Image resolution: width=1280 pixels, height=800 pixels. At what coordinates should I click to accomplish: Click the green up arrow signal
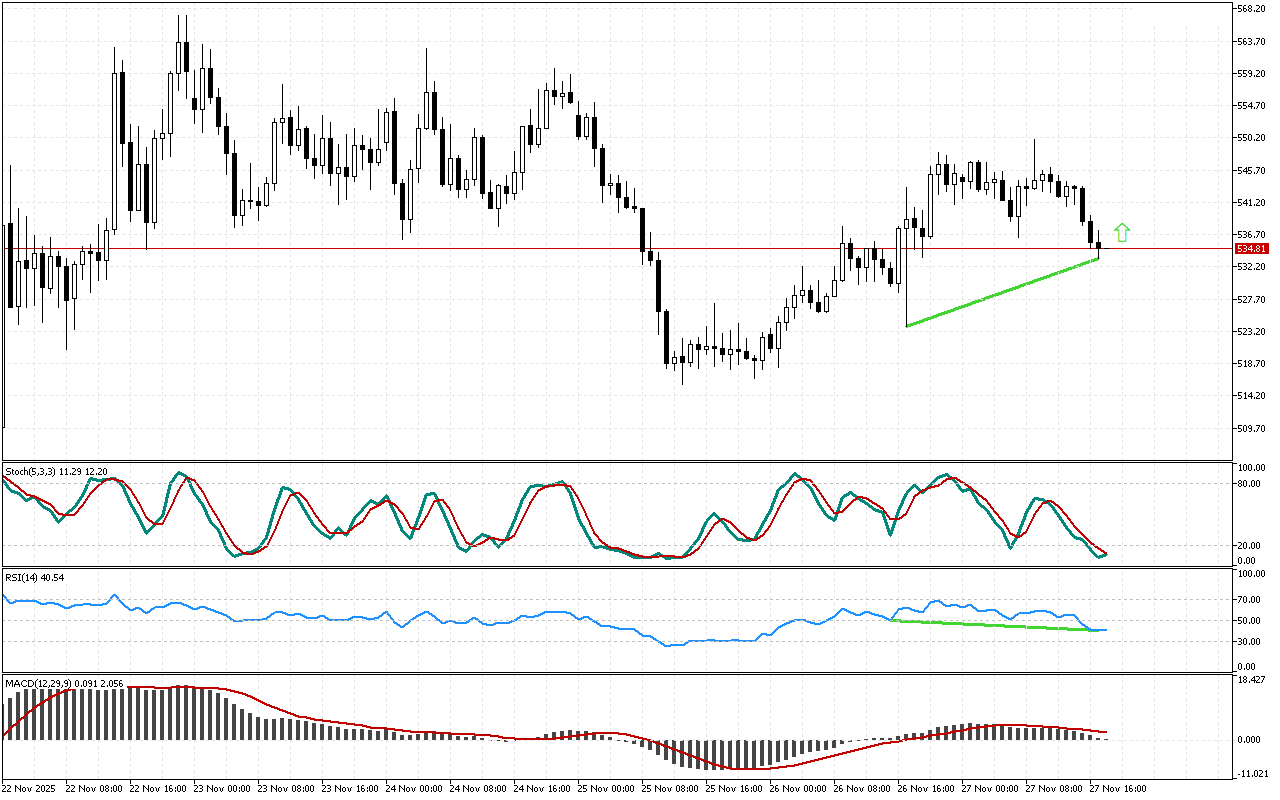pyautogui.click(x=1122, y=233)
